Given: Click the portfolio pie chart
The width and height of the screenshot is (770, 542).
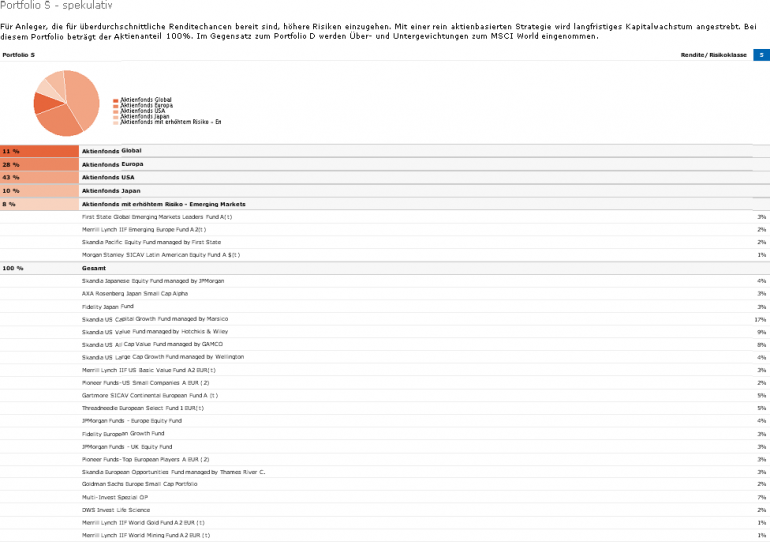Looking at the screenshot, I should 66,103.
